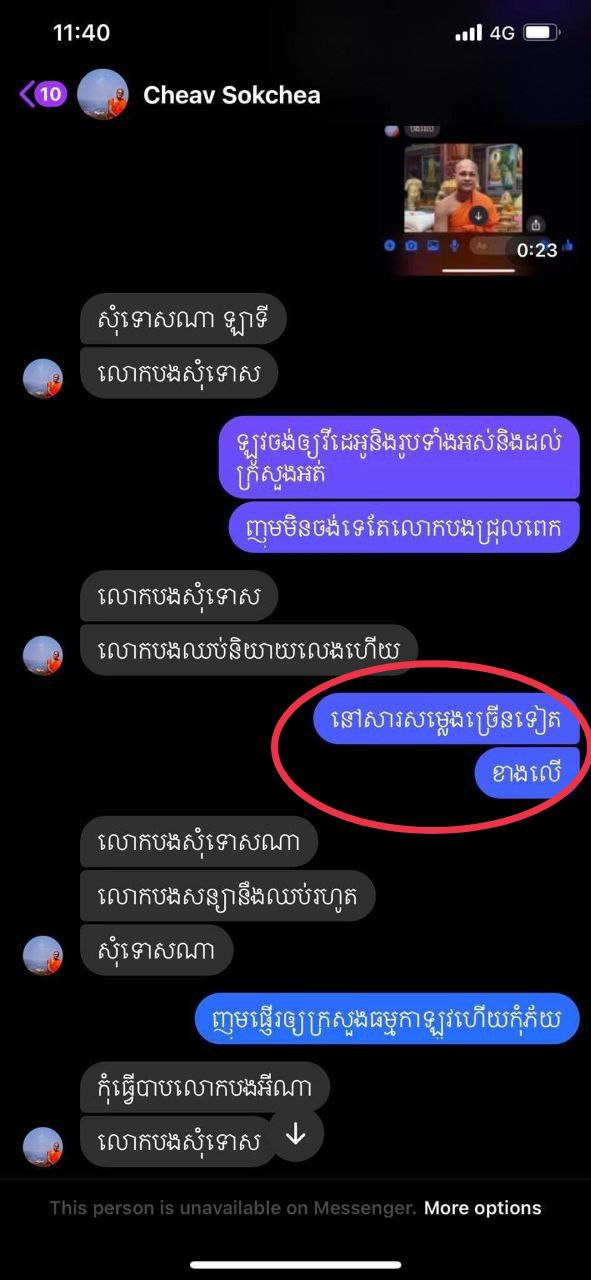The width and height of the screenshot is (591, 1280).
Task: Tap the avatar beside លោកបងឈប់និយាយលេងហើយ message
Action: point(43,655)
